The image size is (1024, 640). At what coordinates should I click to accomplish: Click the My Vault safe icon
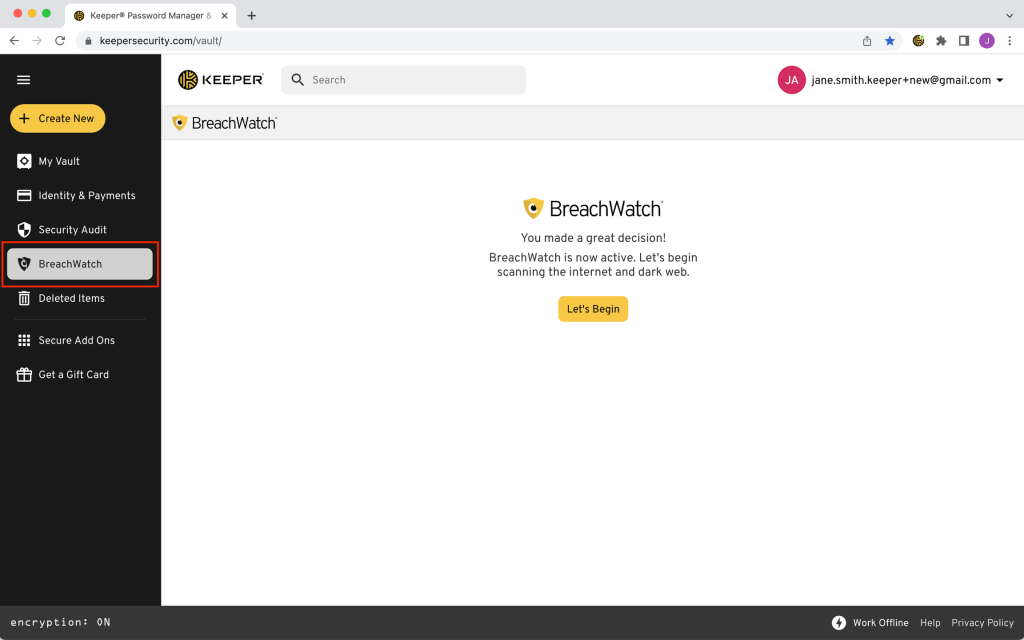click(x=24, y=161)
